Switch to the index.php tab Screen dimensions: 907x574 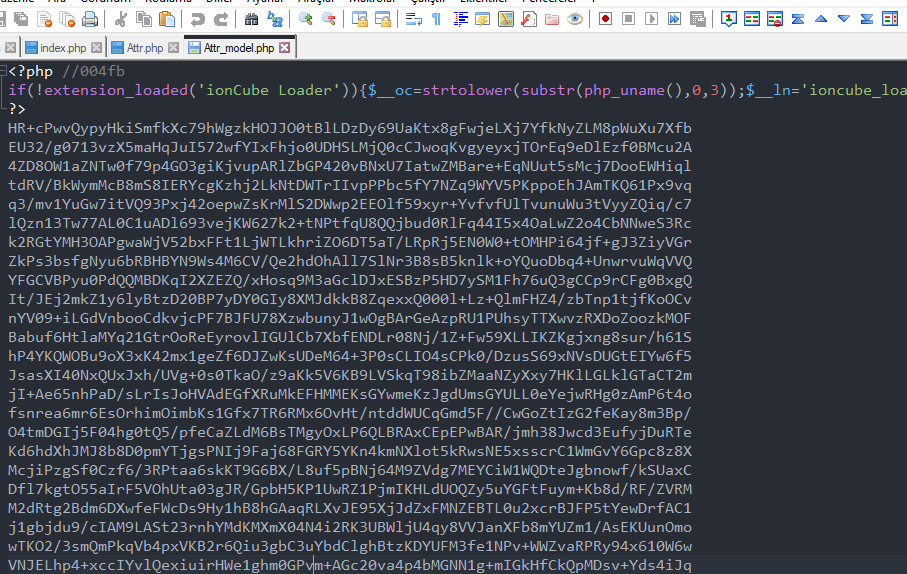tap(63, 47)
